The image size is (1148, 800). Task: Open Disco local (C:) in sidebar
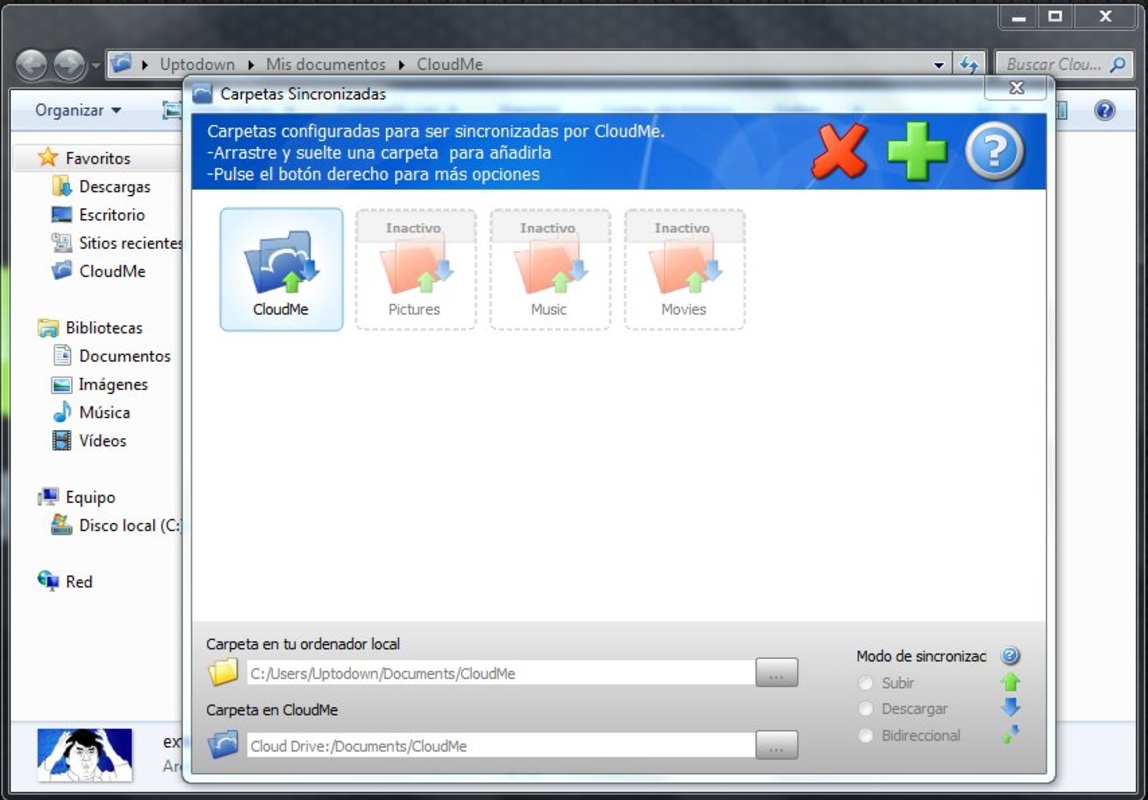117,526
